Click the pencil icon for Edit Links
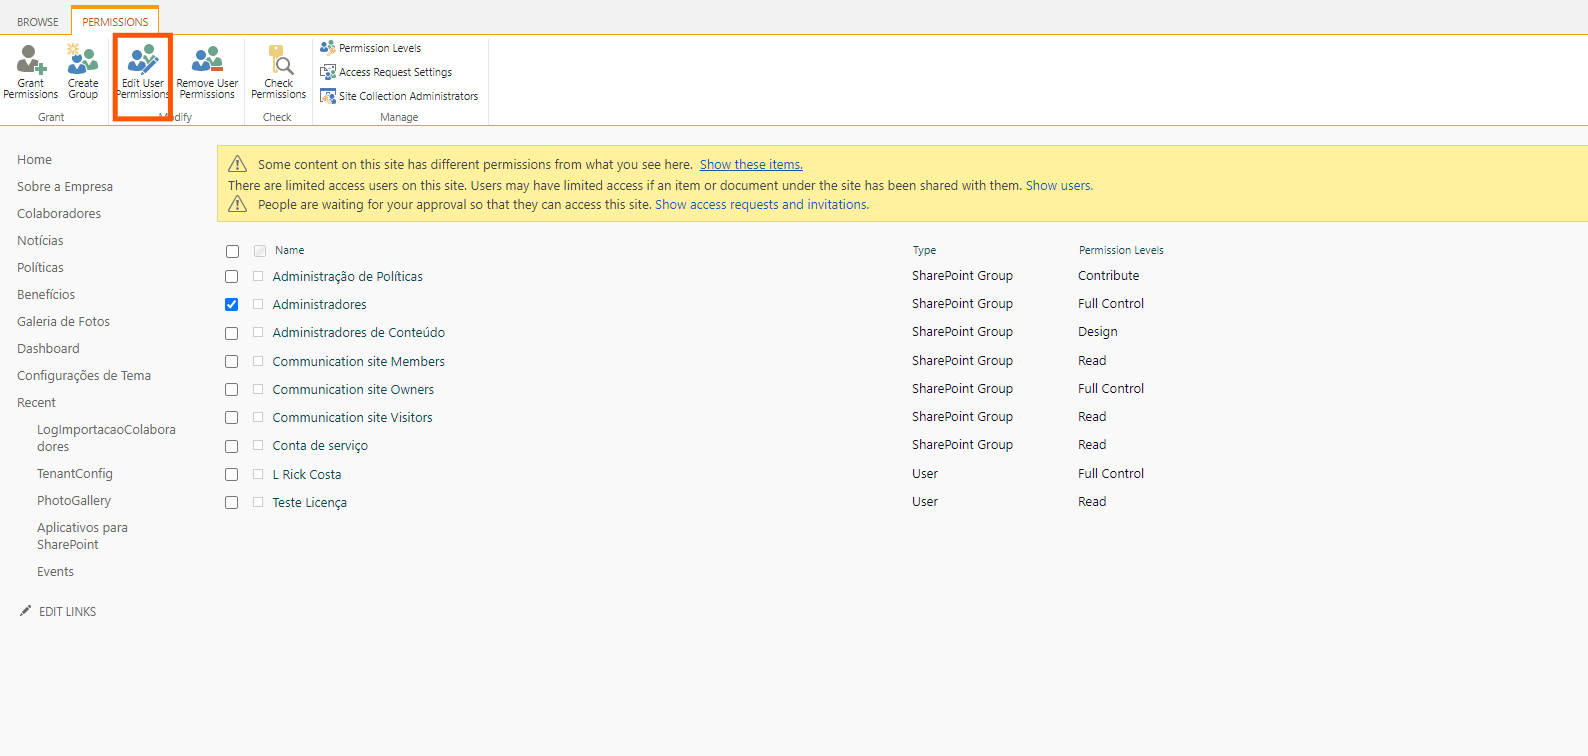 tap(25, 611)
